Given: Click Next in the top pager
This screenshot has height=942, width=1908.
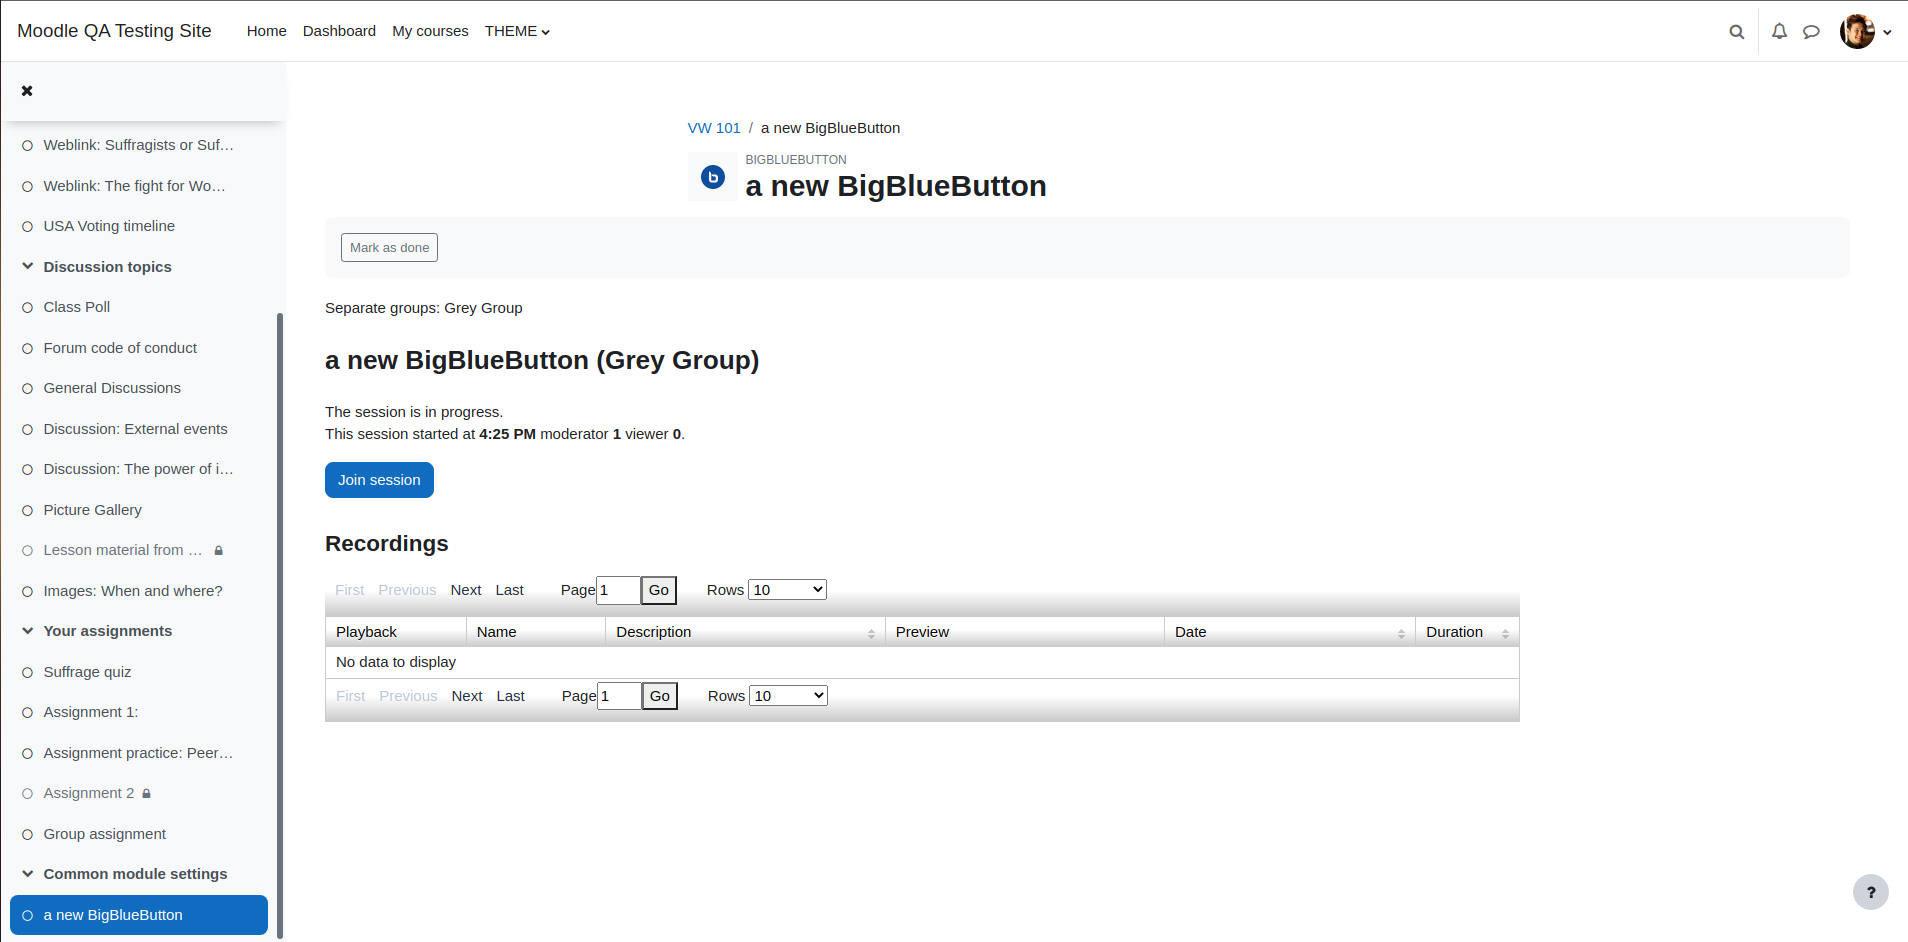Looking at the screenshot, I should 466,590.
